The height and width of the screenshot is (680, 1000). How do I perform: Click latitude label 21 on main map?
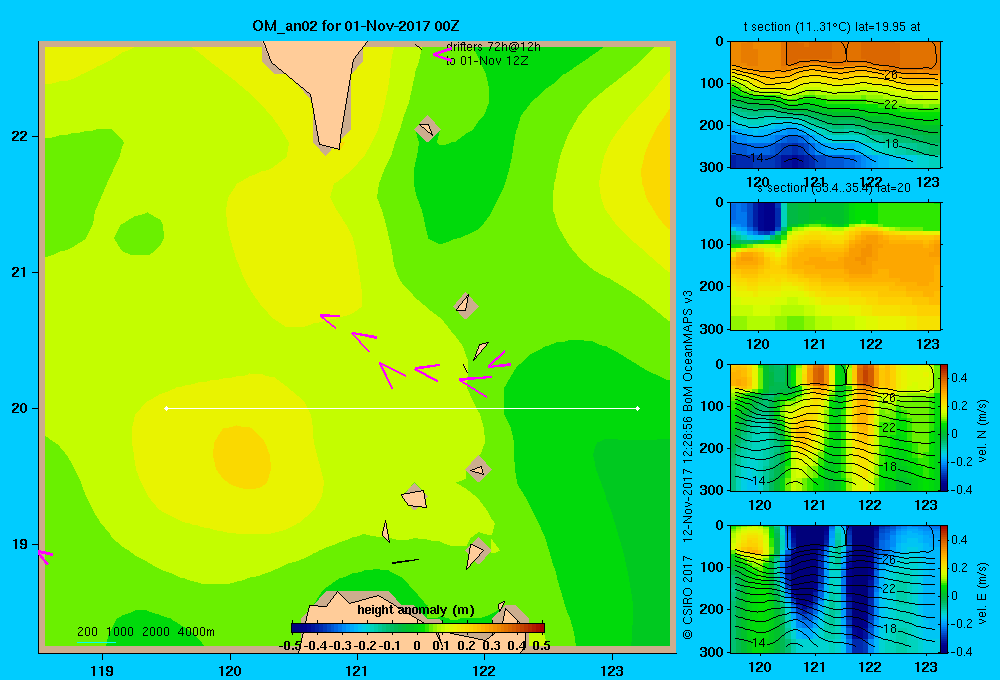20,272
